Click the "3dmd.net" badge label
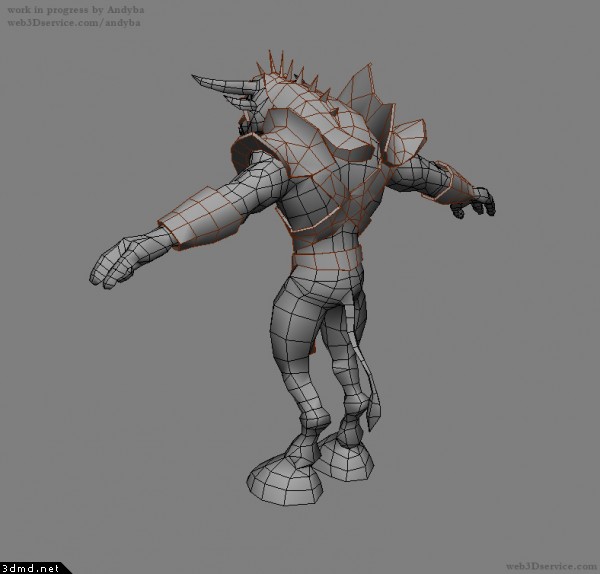The image size is (600, 574). click(x=30, y=568)
